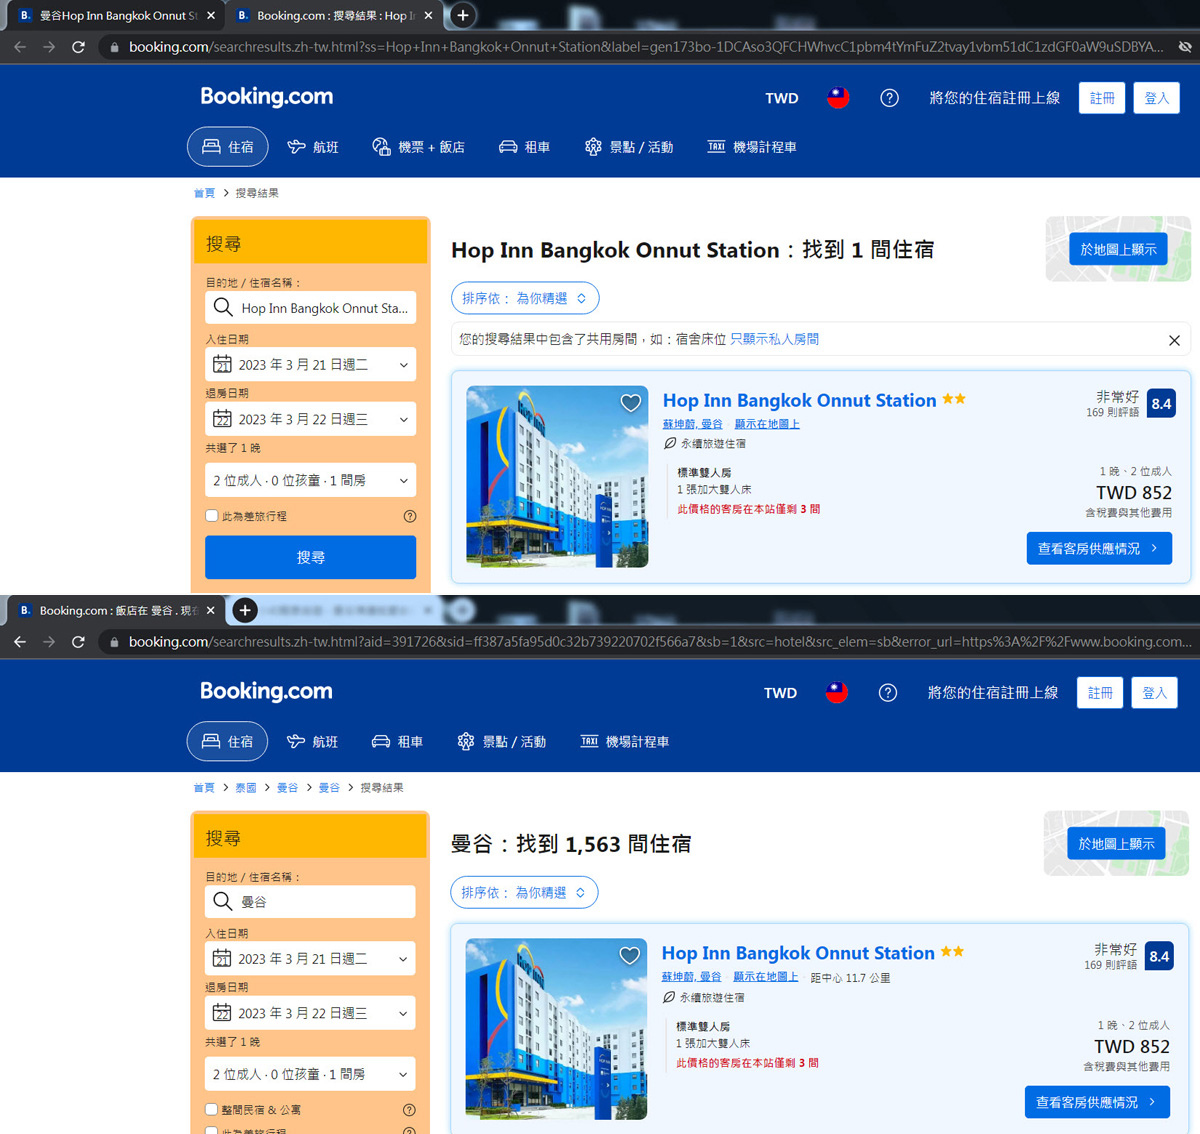Close the 搜尋結果 : Hop Inn browser tab
Image resolution: width=1200 pixels, height=1134 pixels.
pos(428,15)
